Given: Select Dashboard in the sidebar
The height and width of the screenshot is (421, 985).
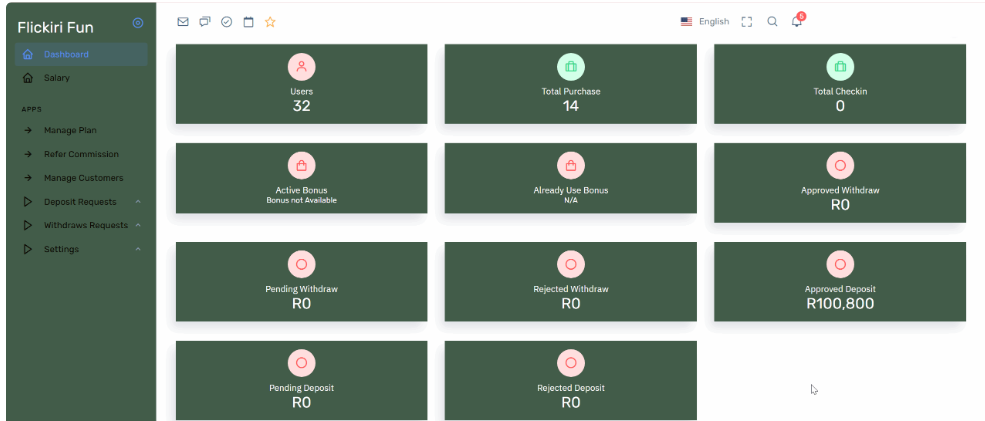Looking at the screenshot, I should point(66,54).
